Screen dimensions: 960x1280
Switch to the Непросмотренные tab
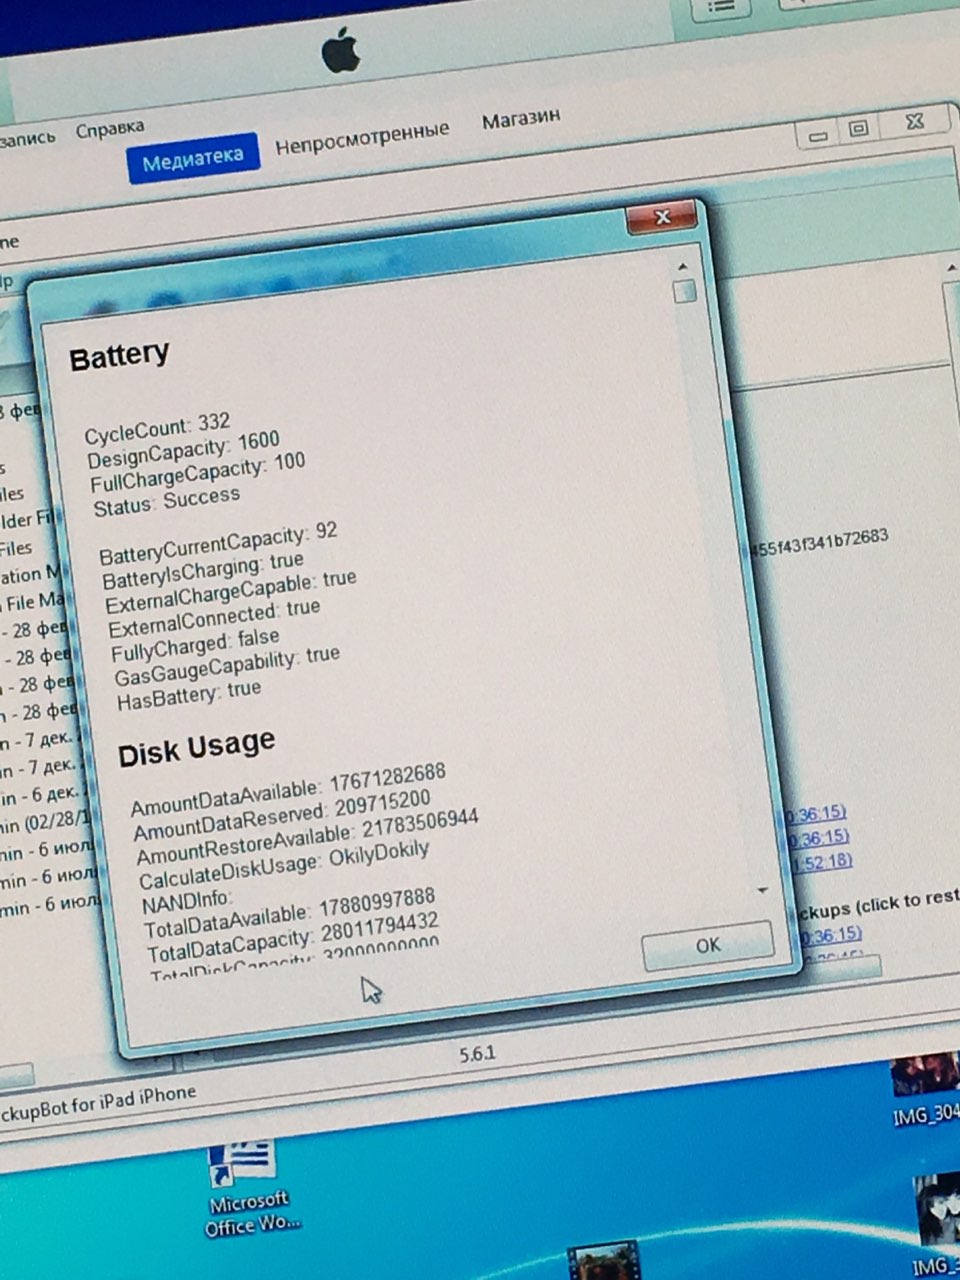pyautogui.click(x=362, y=138)
